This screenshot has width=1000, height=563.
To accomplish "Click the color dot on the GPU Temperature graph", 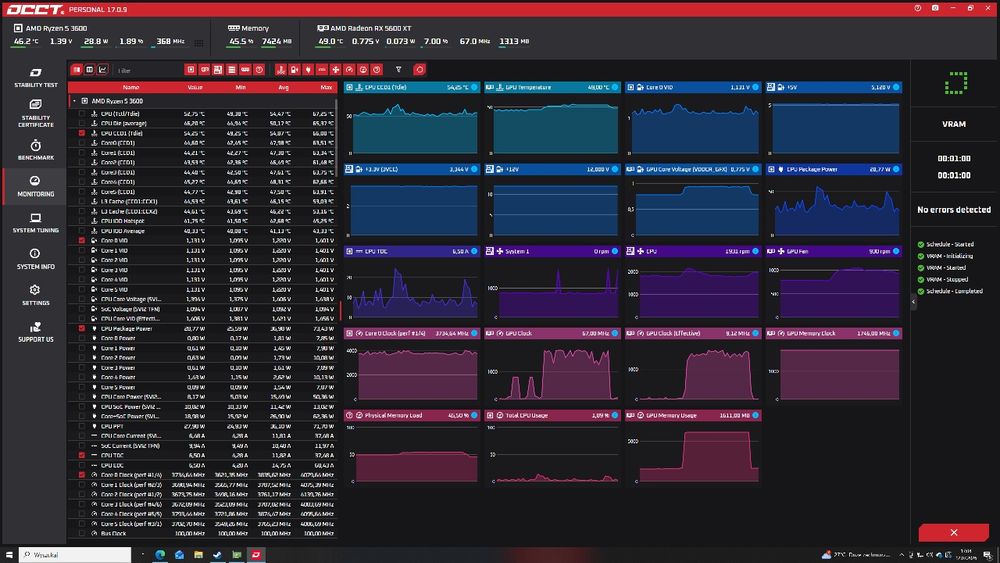I will pos(615,87).
